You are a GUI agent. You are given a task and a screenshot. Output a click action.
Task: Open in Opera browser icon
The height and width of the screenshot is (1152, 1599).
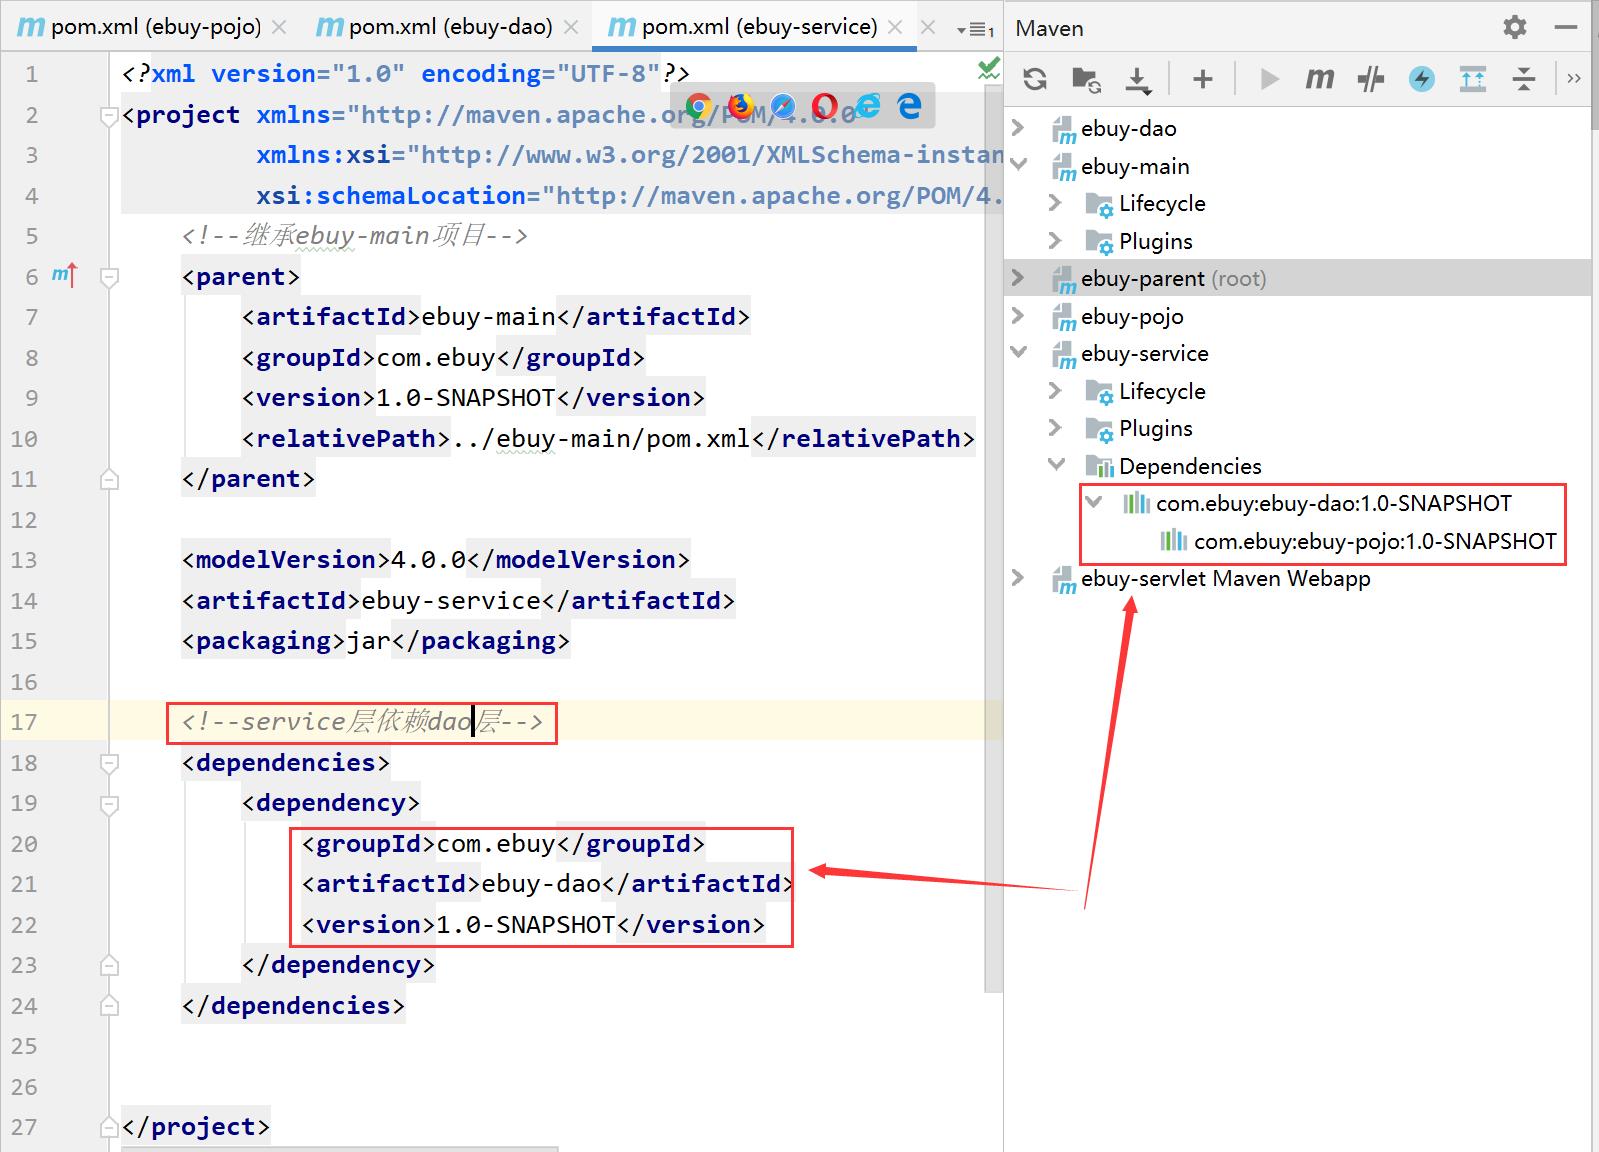tap(825, 106)
